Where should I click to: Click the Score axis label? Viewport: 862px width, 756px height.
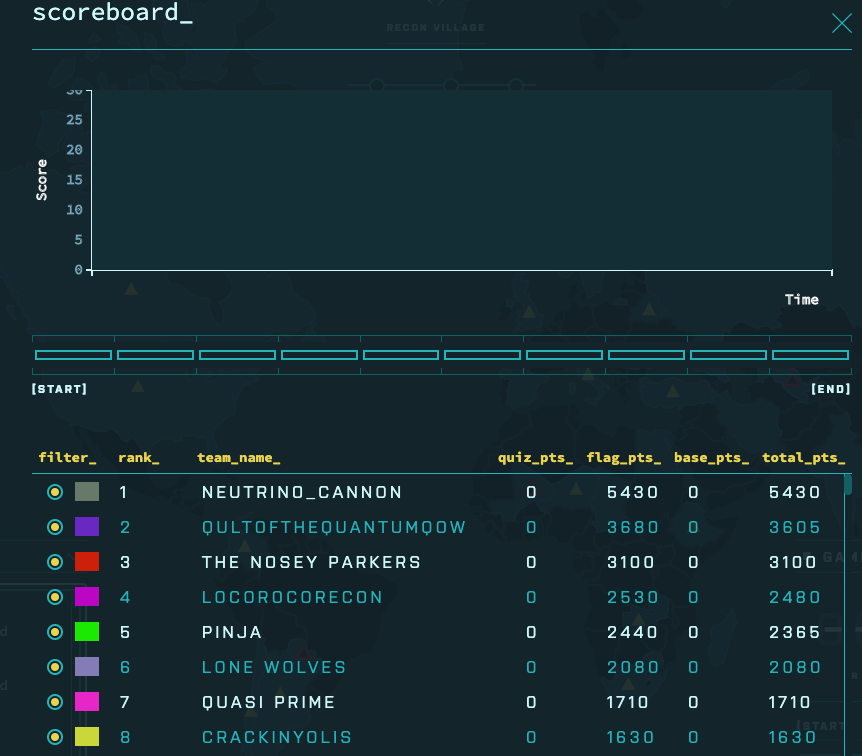42,180
